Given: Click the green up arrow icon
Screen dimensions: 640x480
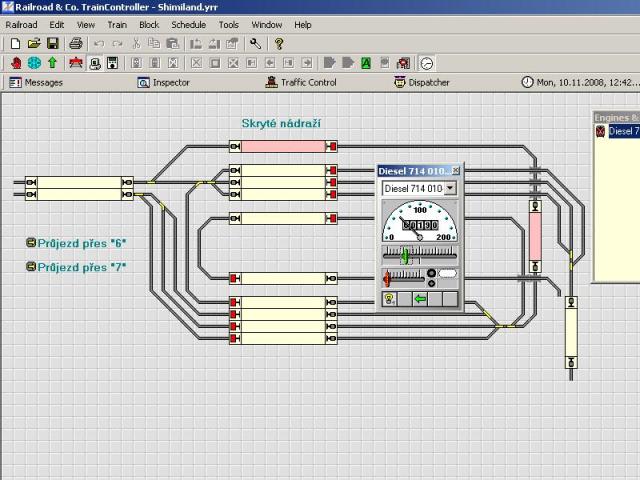Looking at the screenshot, I should click(52, 63).
